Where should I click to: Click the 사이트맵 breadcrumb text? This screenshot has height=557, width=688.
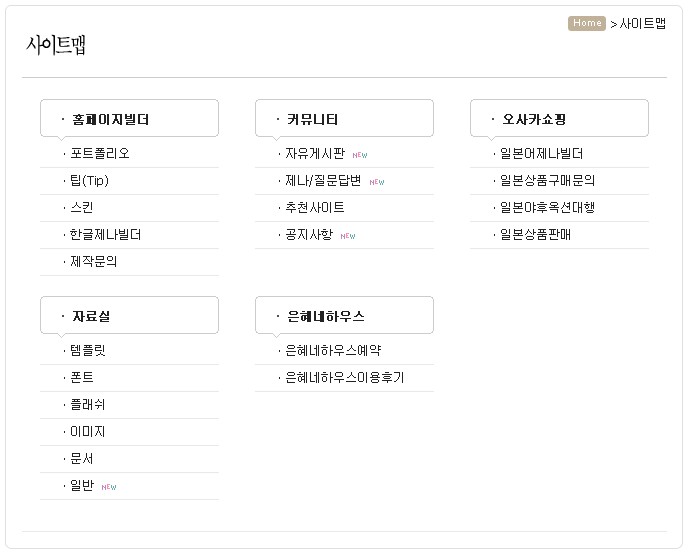tap(643, 23)
